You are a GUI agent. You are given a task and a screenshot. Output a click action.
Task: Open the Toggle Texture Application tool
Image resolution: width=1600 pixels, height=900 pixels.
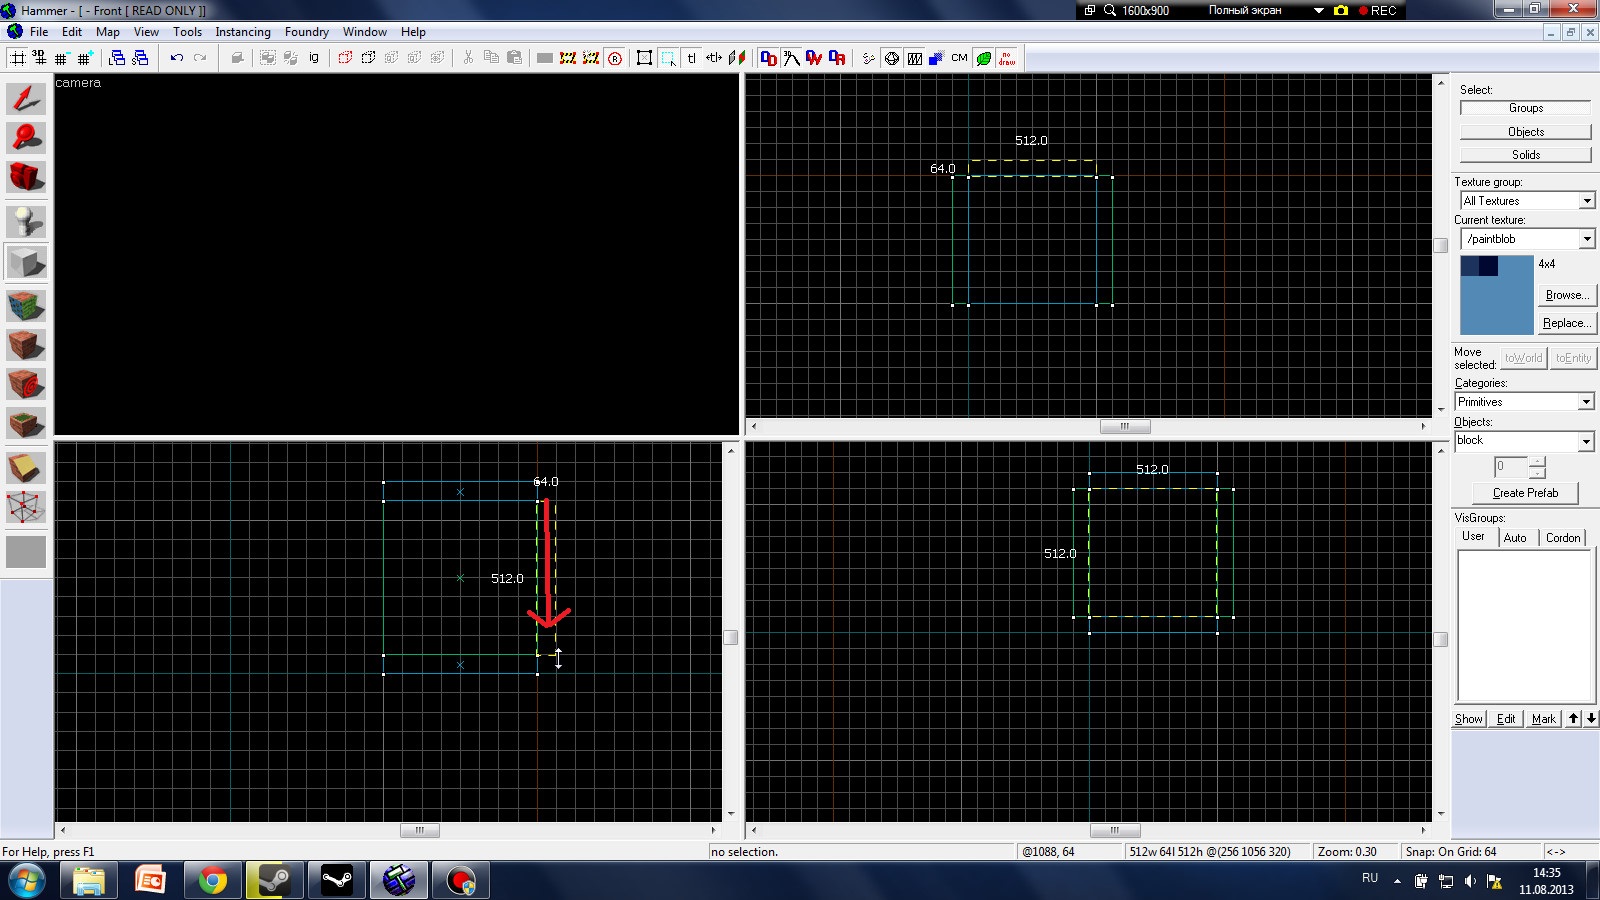(26, 305)
